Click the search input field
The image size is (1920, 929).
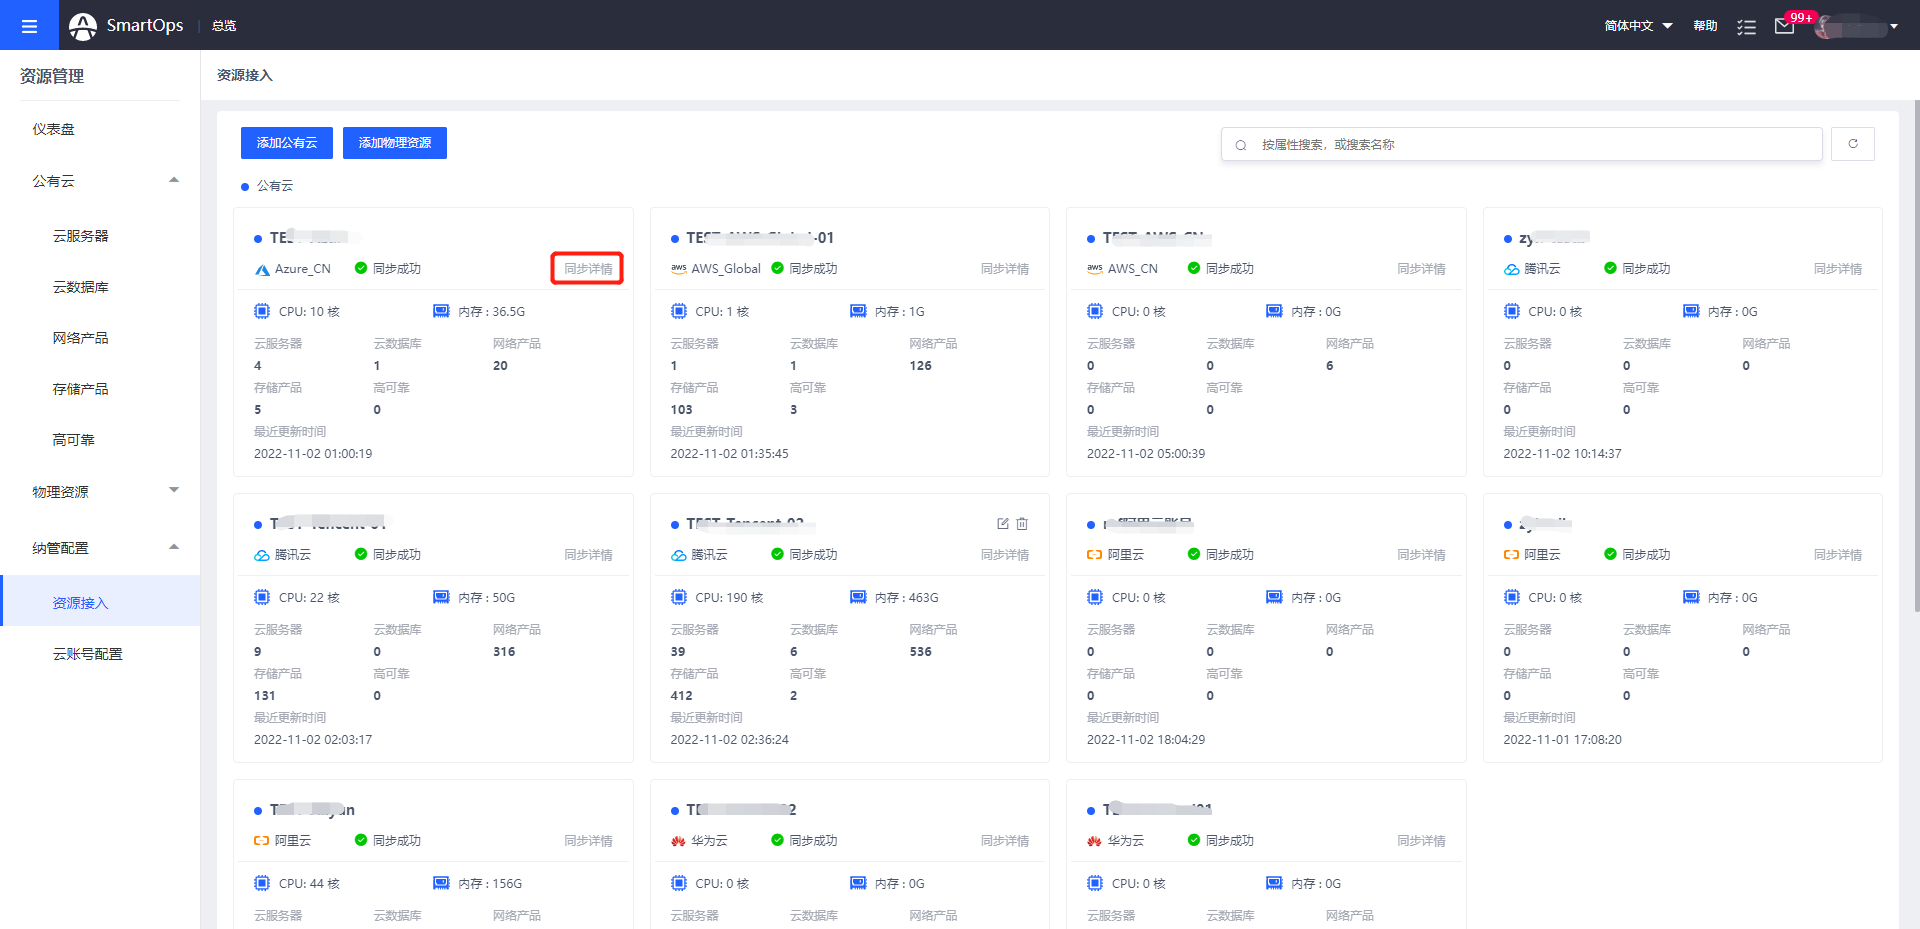tap(1520, 144)
